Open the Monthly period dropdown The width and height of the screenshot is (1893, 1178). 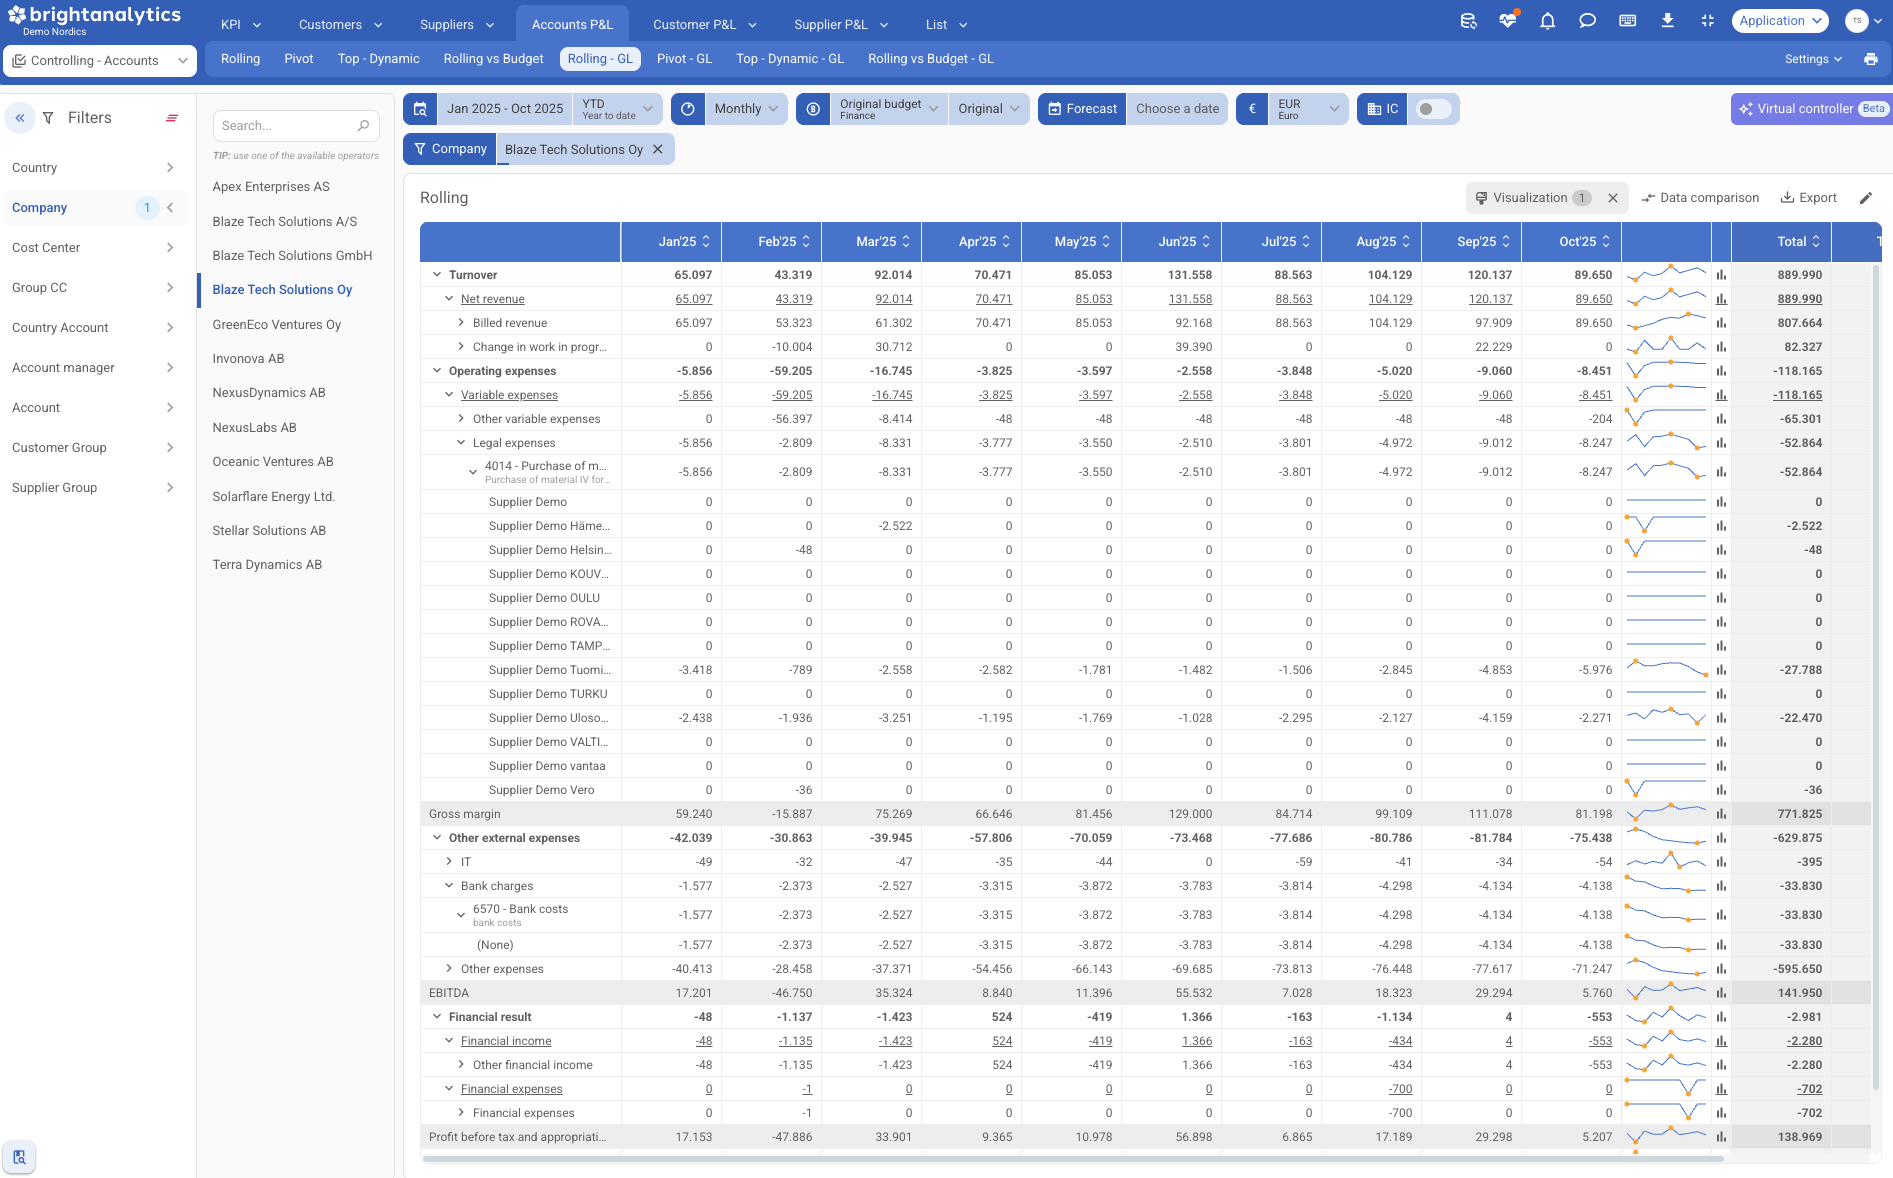pos(745,109)
